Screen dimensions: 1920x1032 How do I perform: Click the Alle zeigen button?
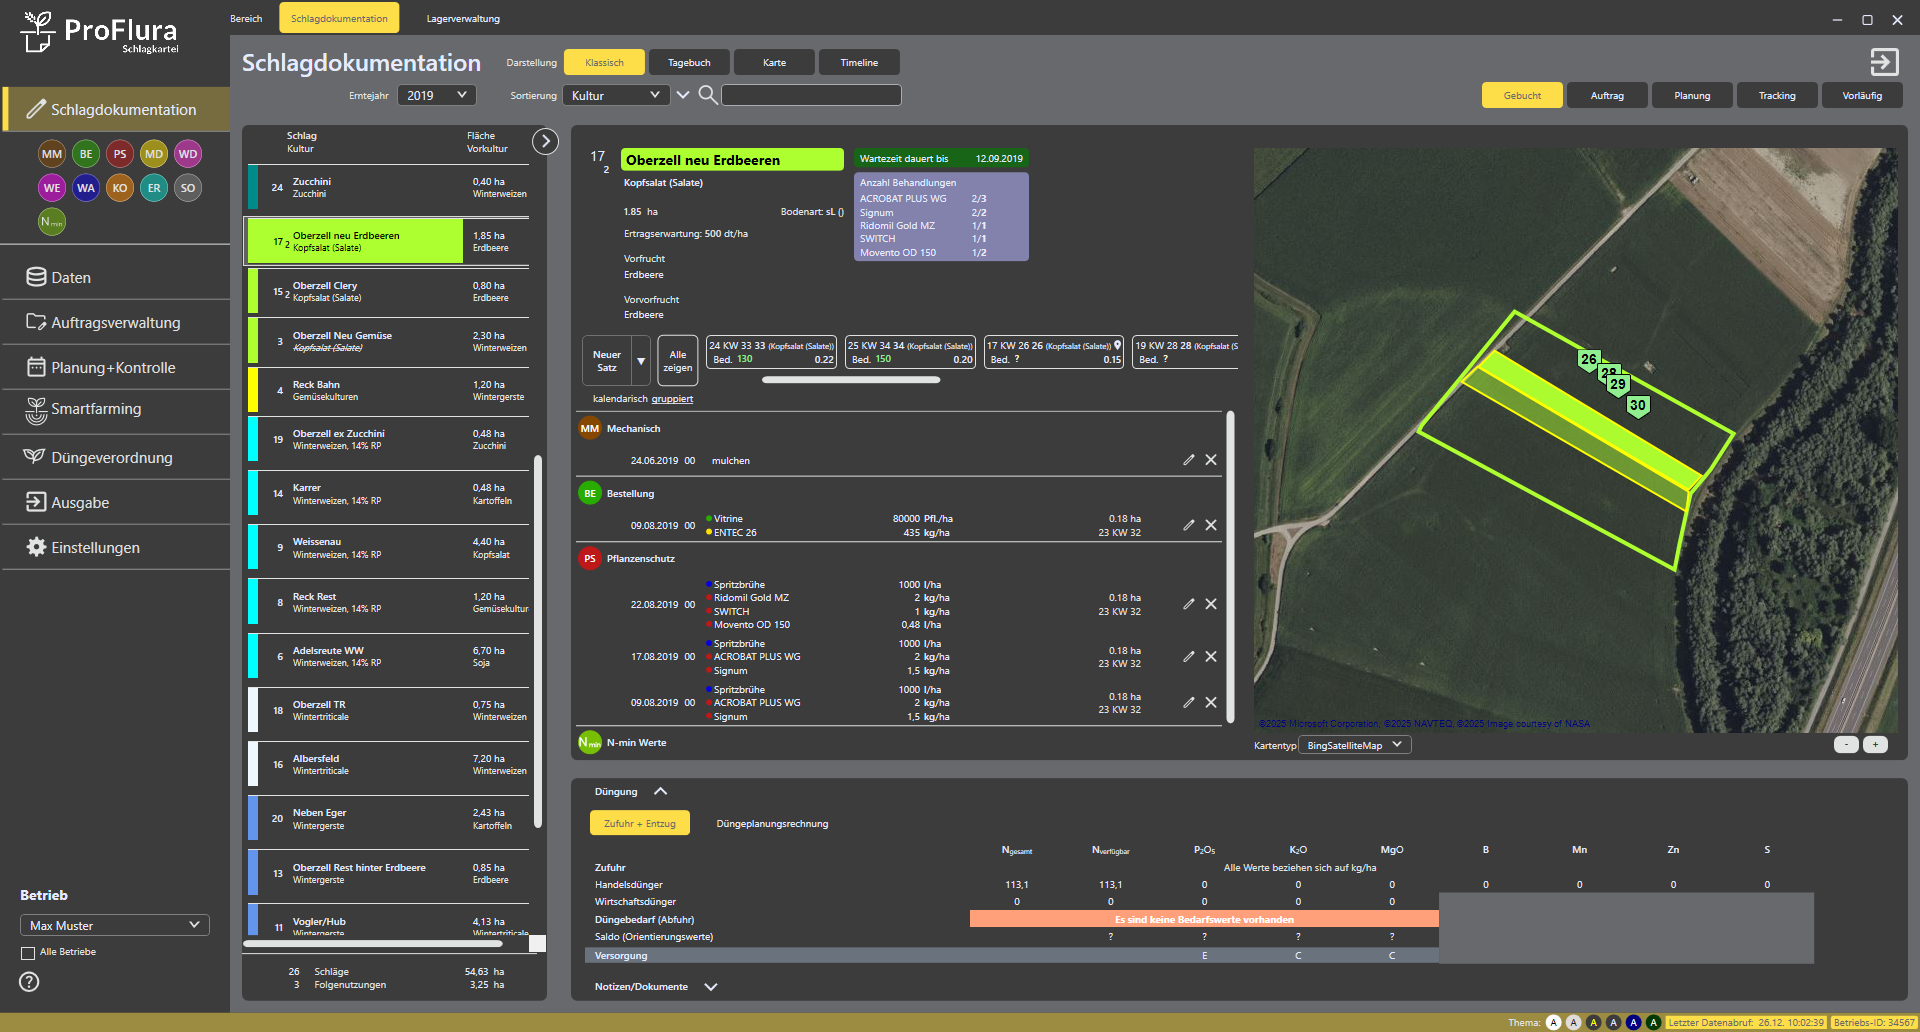tap(677, 360)
